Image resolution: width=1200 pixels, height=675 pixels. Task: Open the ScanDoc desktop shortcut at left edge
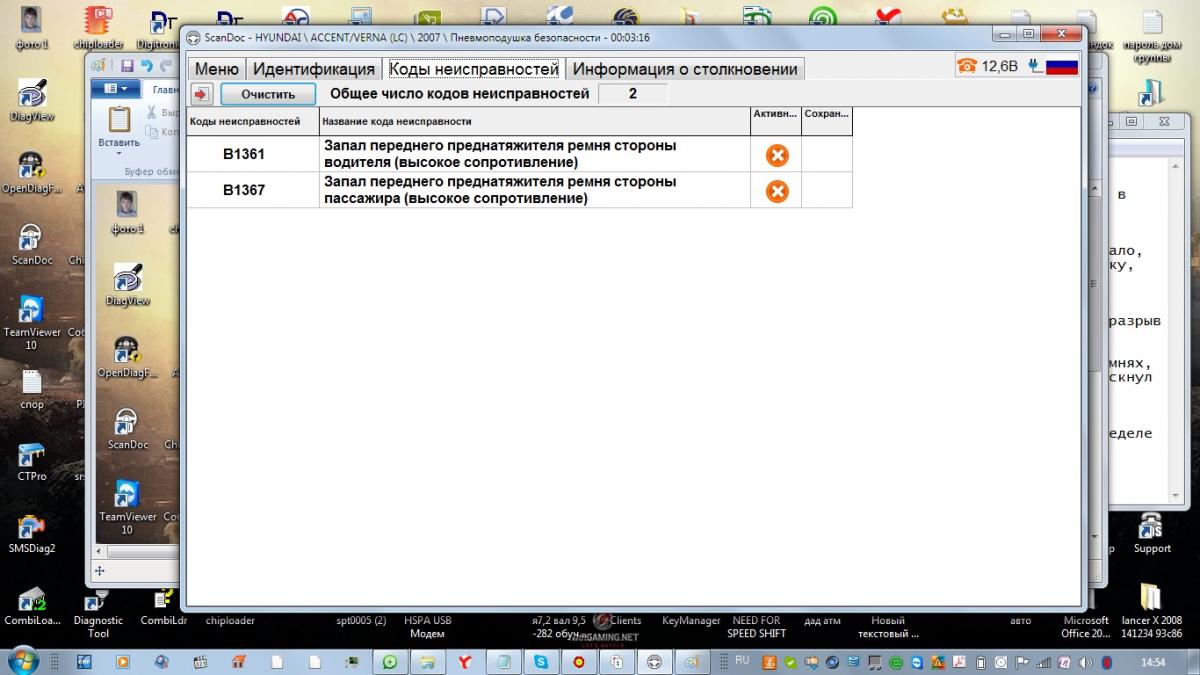point(32,245)
